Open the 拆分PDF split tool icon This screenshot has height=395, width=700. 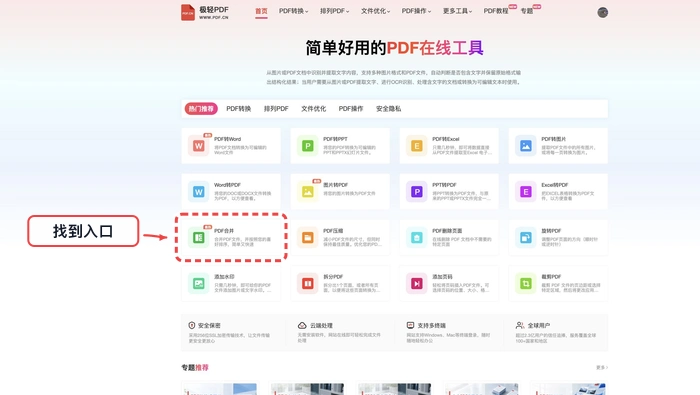(x=308, y=283)
